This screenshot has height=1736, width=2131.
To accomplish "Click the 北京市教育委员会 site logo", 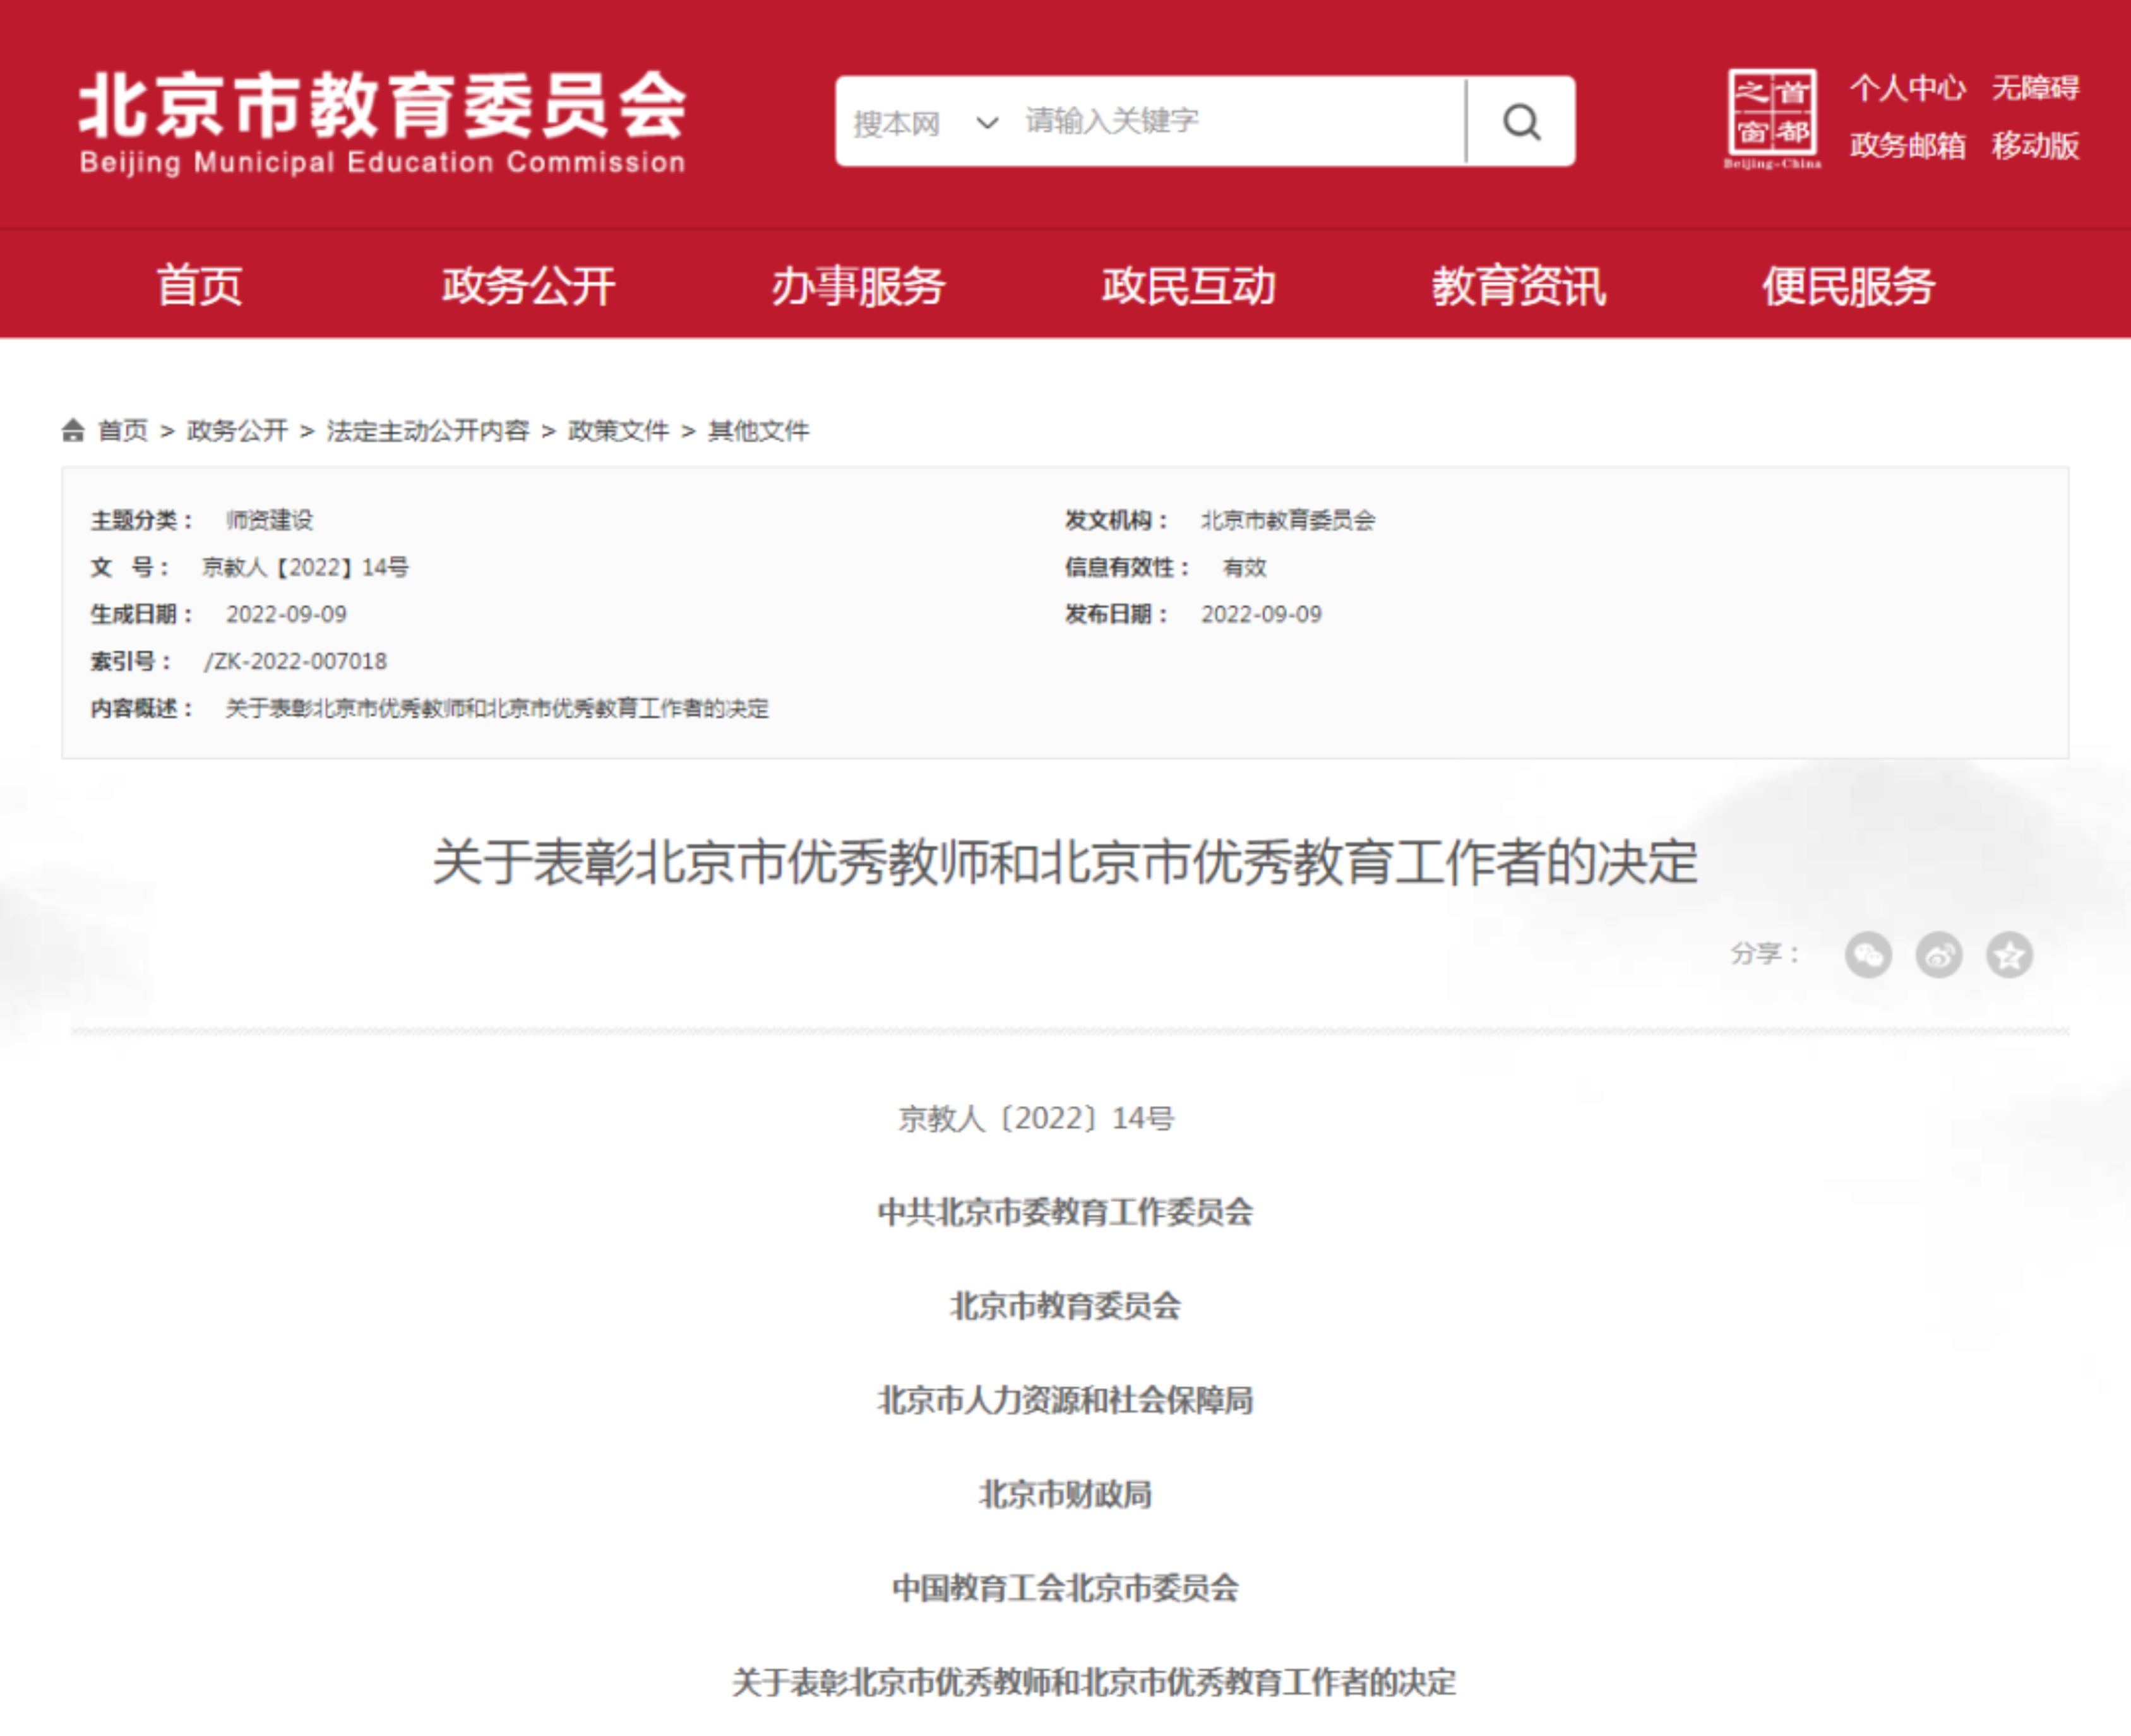I will (383, 122).
